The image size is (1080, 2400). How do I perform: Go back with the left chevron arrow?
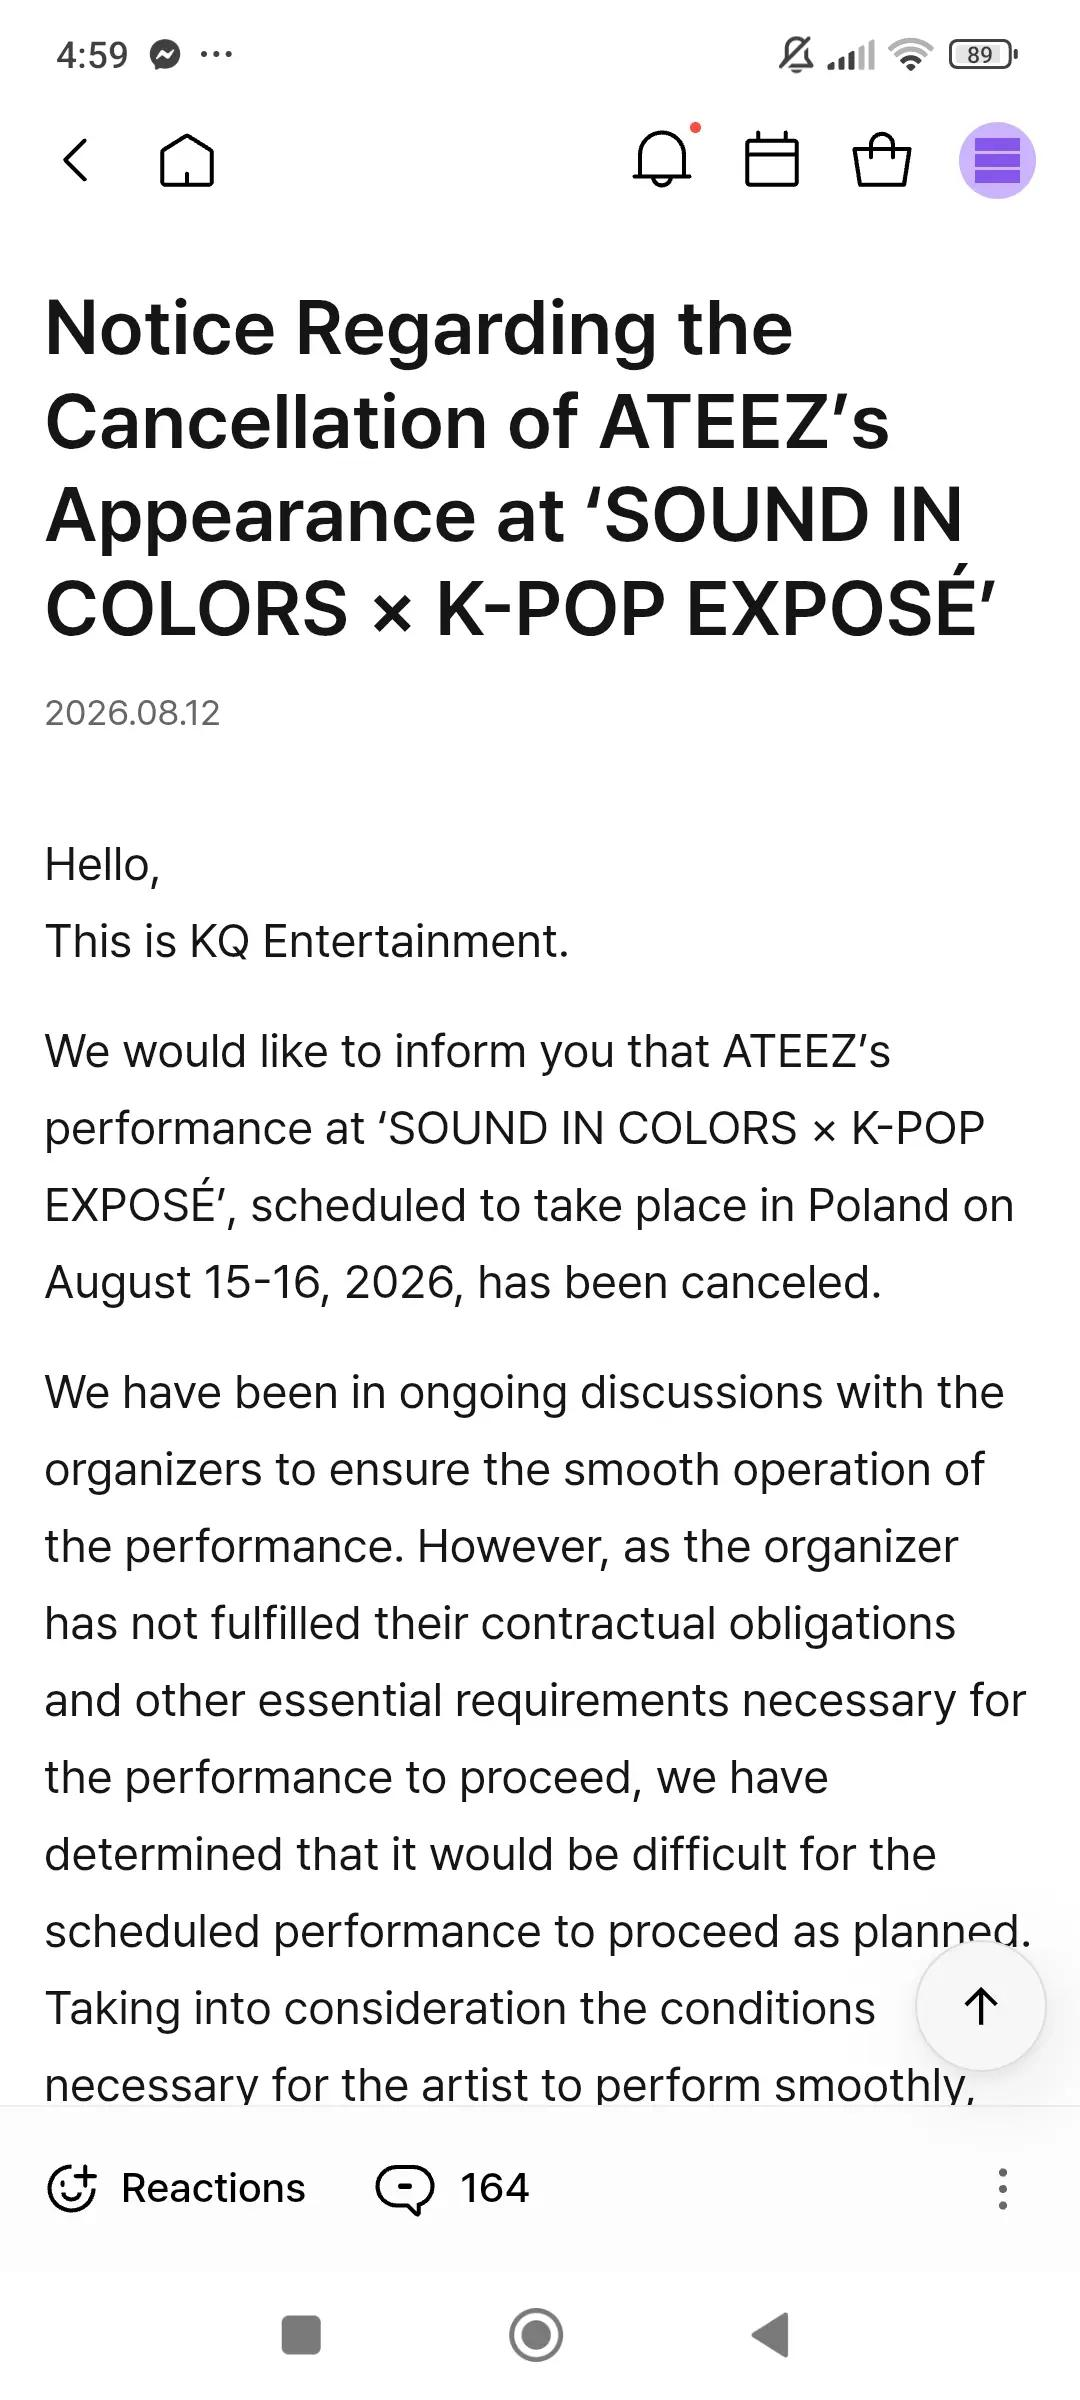pyautogui.click(x=76, y=160)
